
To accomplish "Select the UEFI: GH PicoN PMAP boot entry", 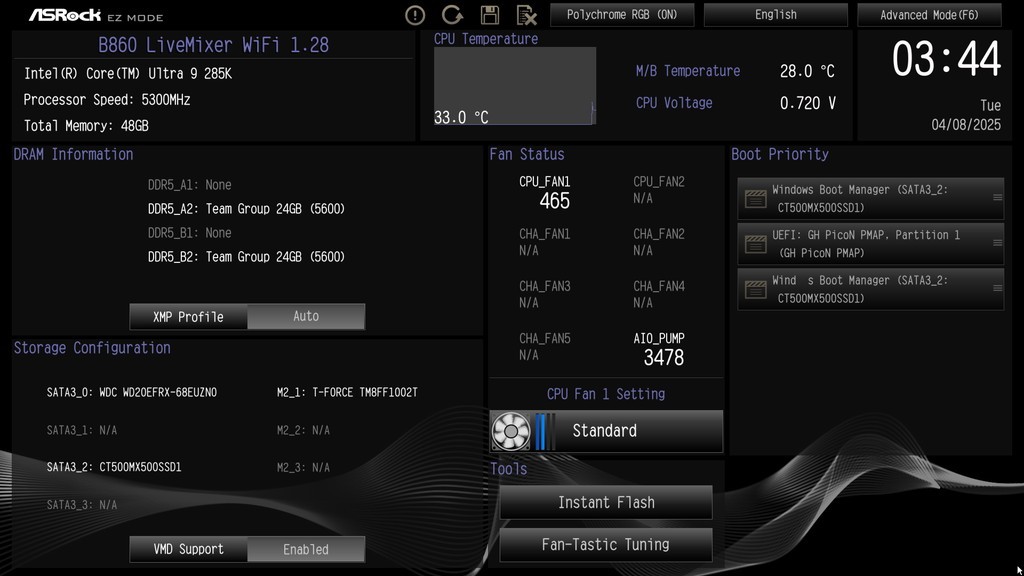I will (x=871, y=244).
